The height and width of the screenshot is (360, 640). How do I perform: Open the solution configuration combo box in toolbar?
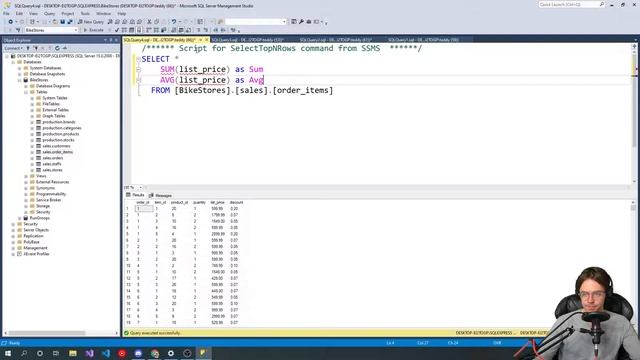coord(256,22)
